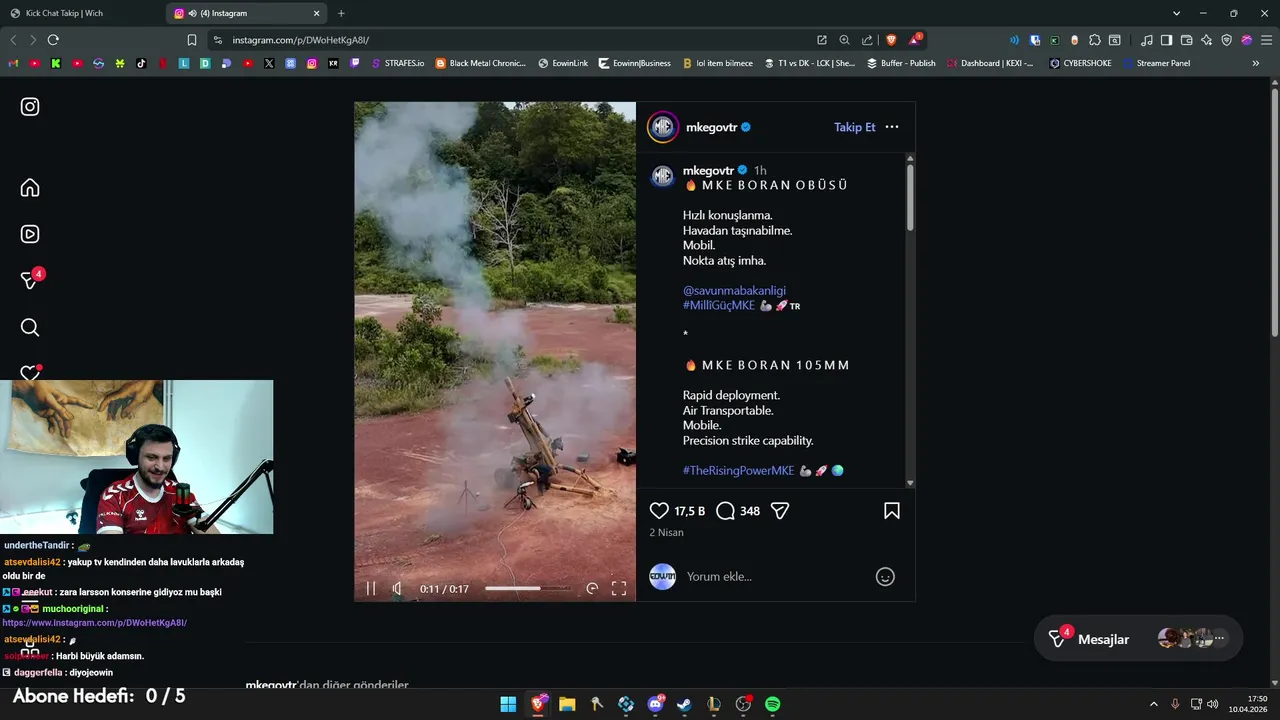1280x720 pixels.
Task: Toggle the browser sidebar panel
Action: 1166,40
